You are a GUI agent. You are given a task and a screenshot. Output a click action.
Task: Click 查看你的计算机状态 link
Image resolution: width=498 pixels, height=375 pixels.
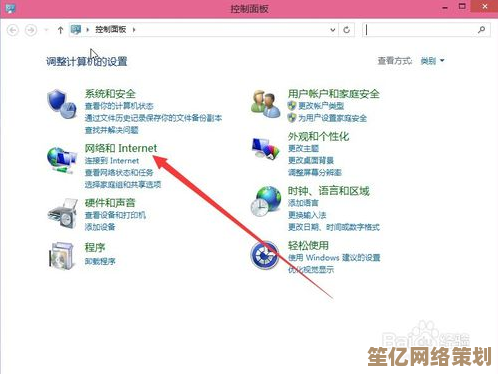(119, 106)
